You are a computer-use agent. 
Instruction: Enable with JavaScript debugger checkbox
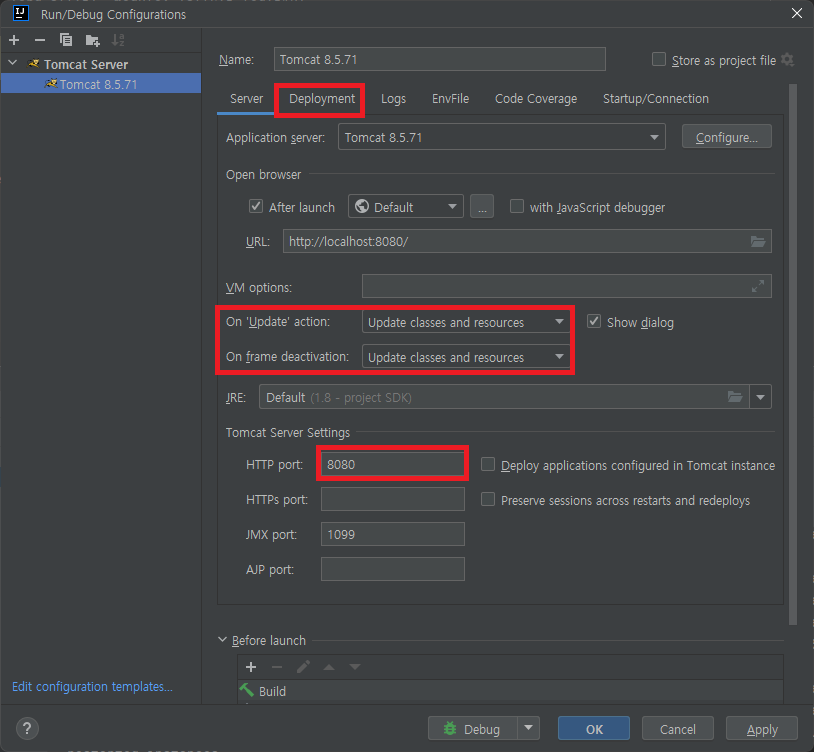point(517,206)
